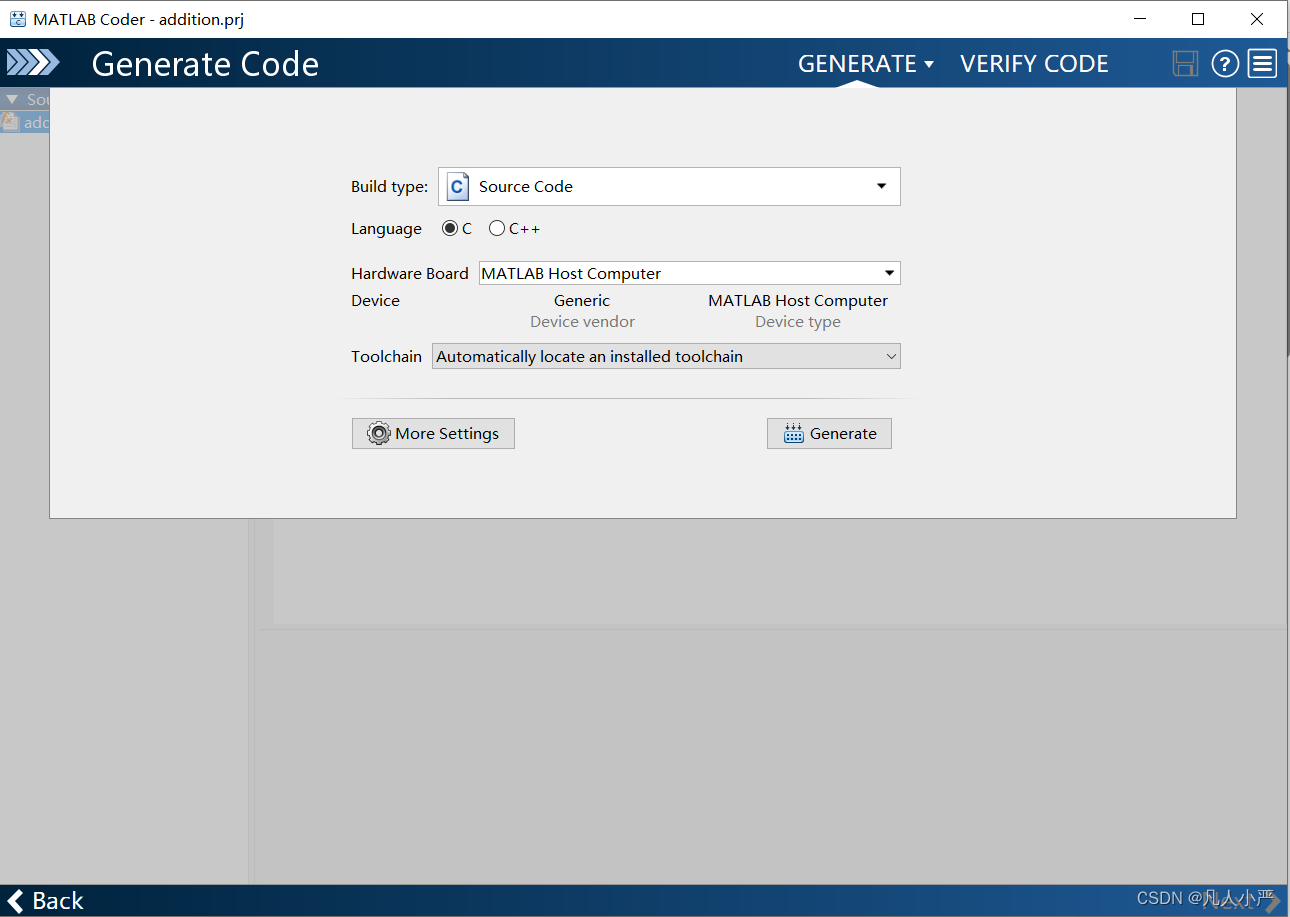Viewport: 1290px width, 917px height.
Task: Click the Generate button
Action: coord(829,433)
